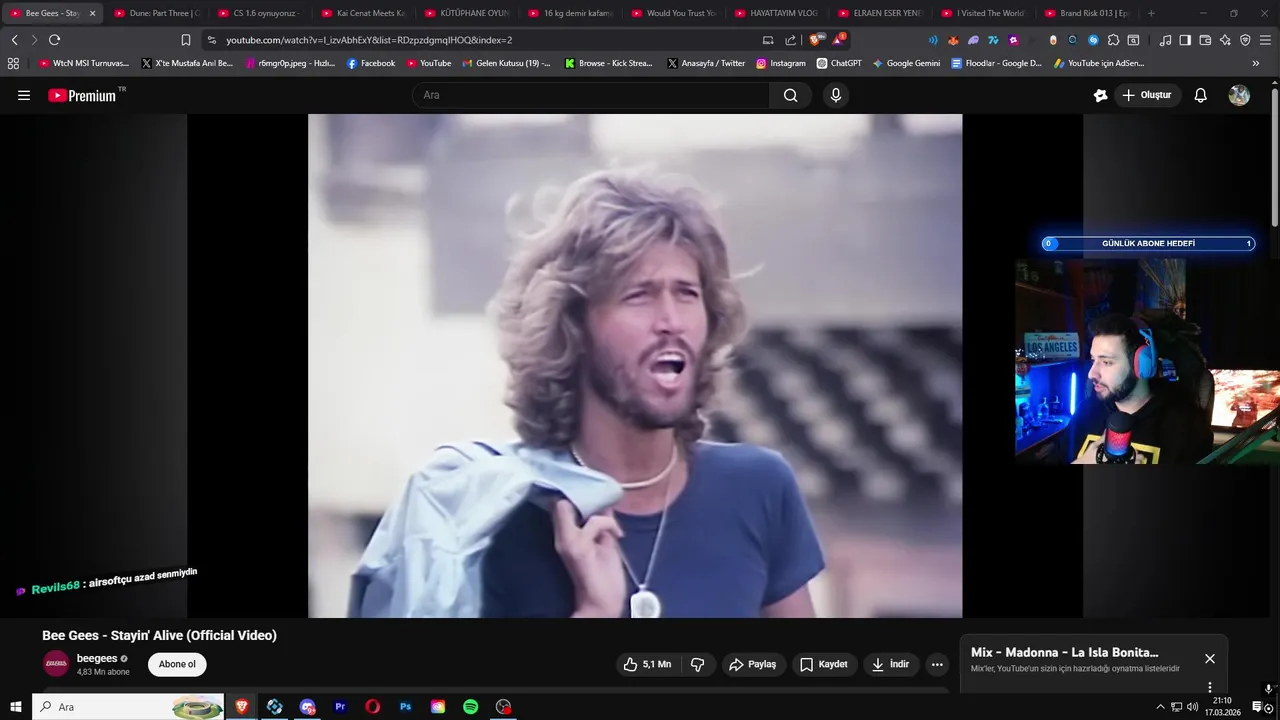Open the extensions puzzle icon

tap(1113, 40)
